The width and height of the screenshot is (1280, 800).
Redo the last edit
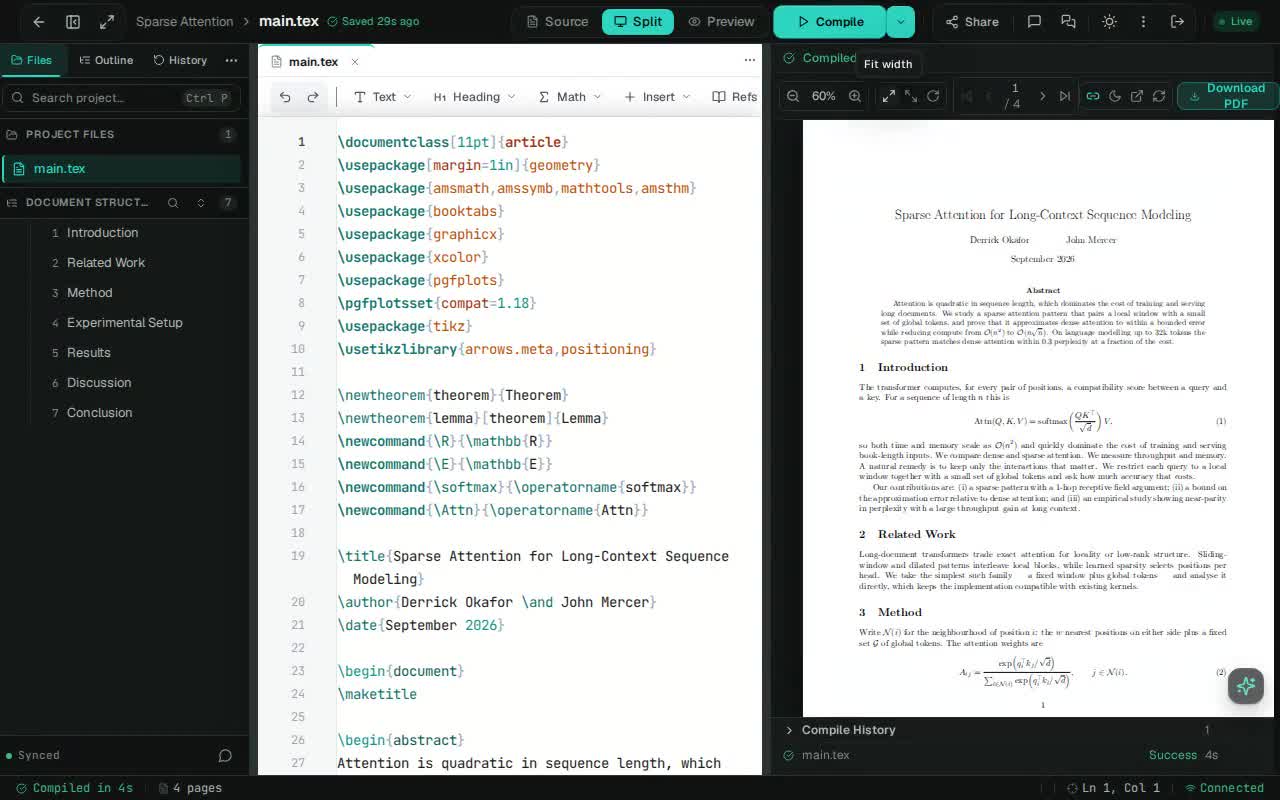(x=313, y=97)
